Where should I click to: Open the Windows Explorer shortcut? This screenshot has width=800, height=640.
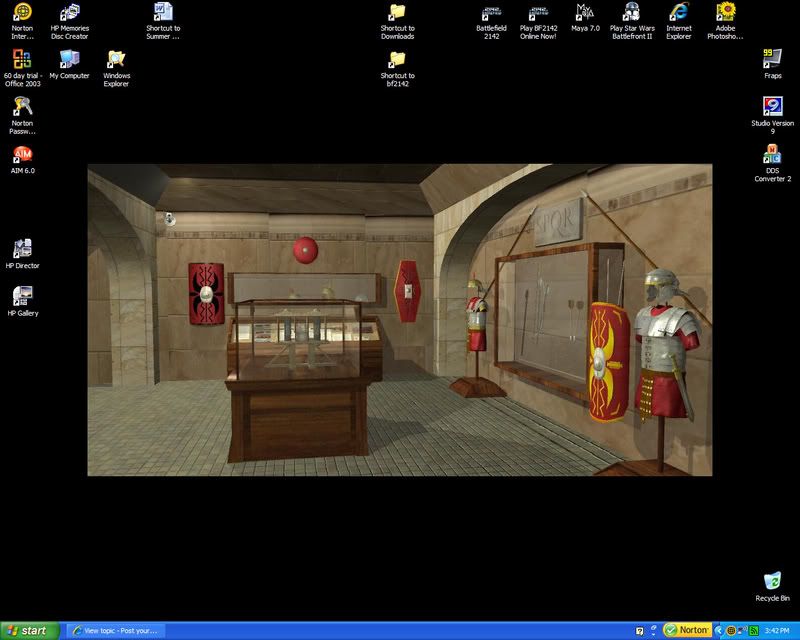pyautogui.click(x=116, y=68)
